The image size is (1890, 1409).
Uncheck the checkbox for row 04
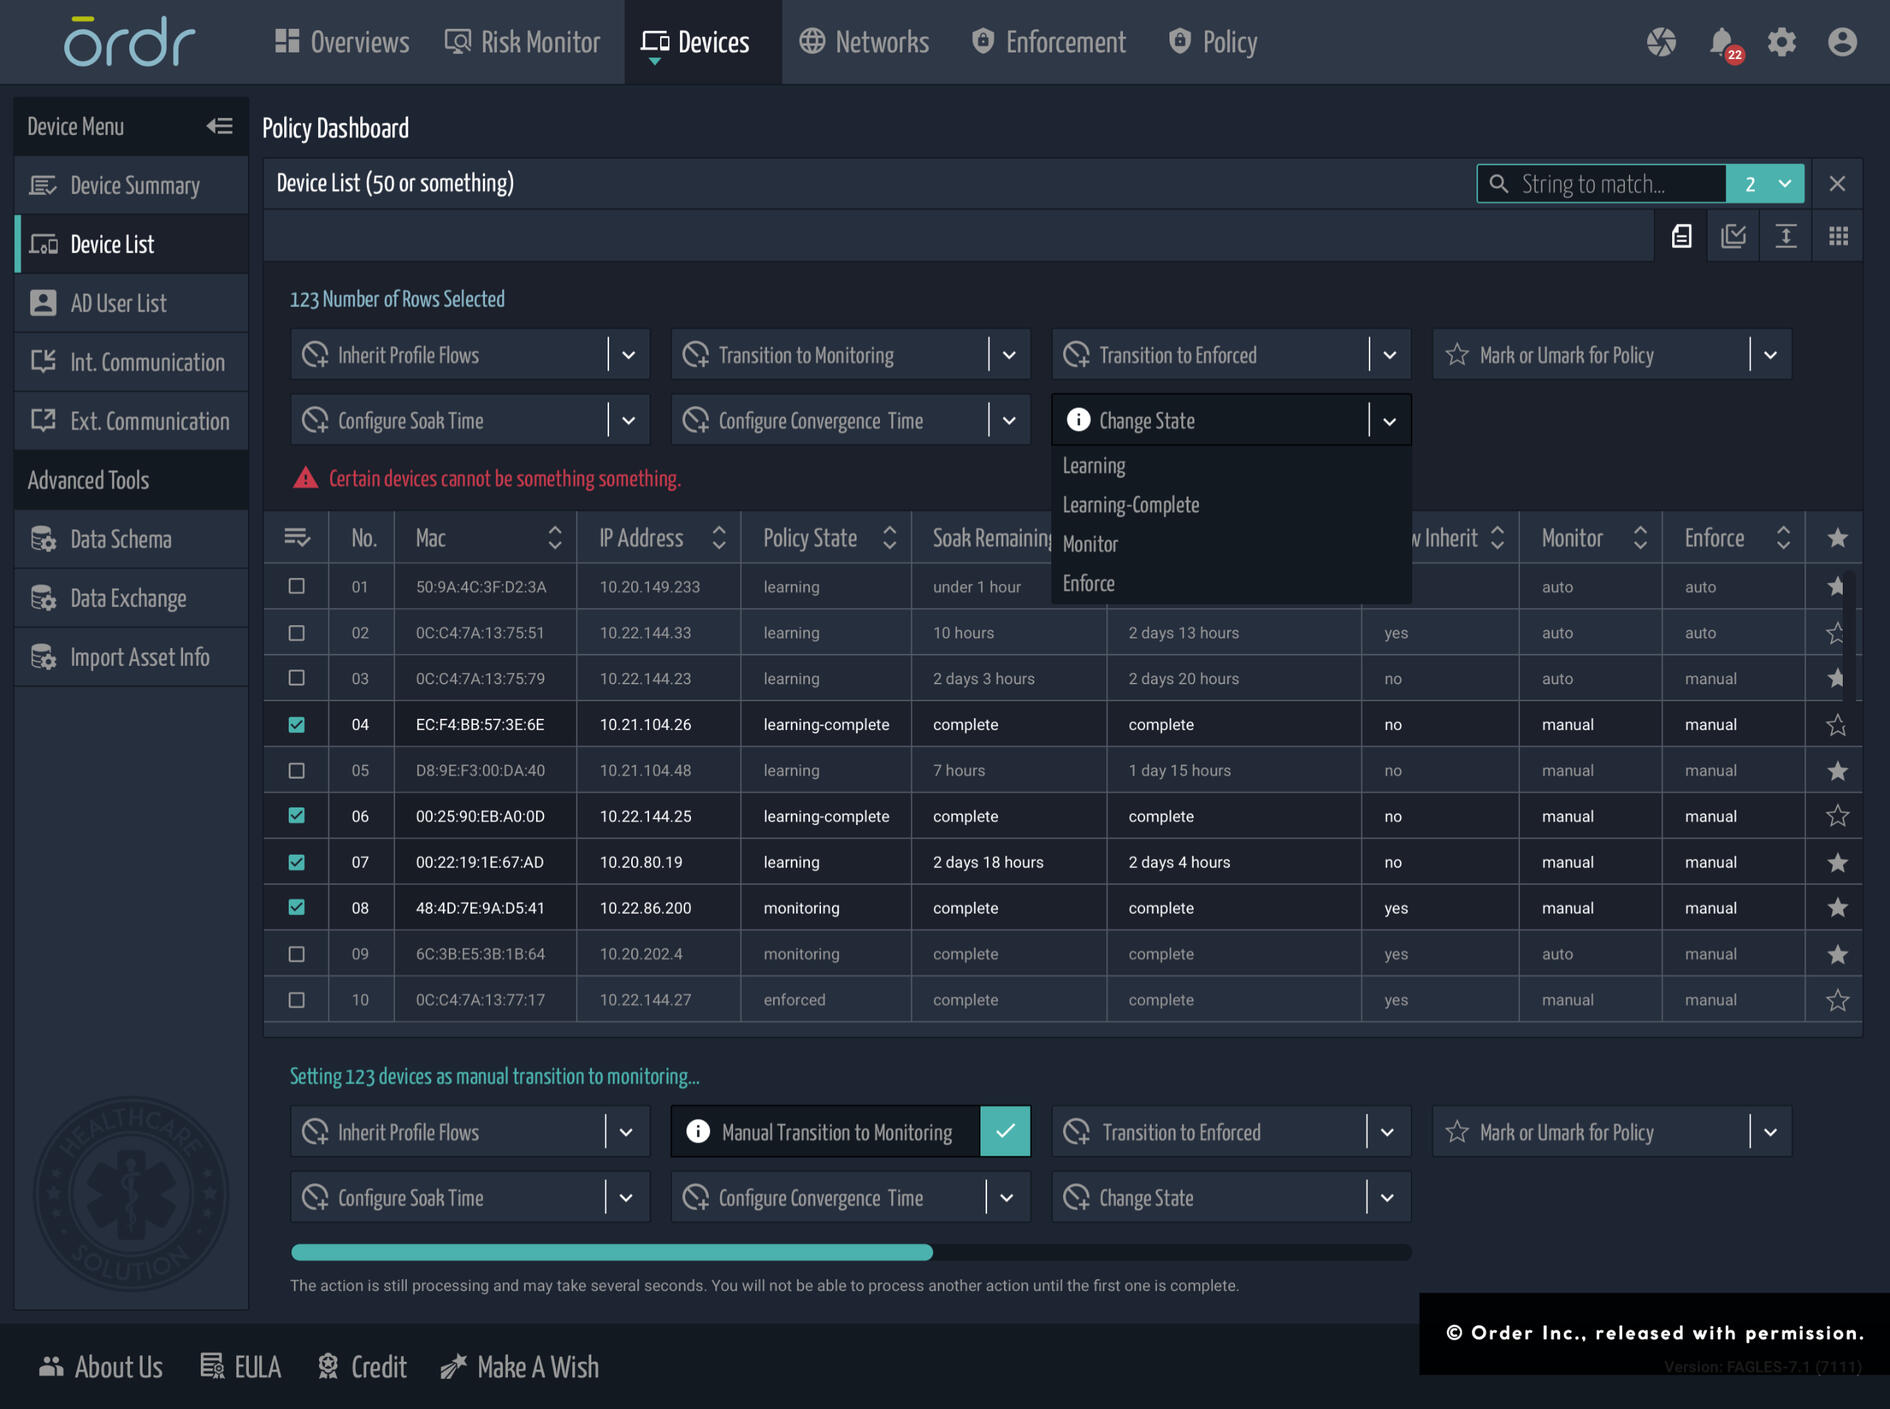296,724
